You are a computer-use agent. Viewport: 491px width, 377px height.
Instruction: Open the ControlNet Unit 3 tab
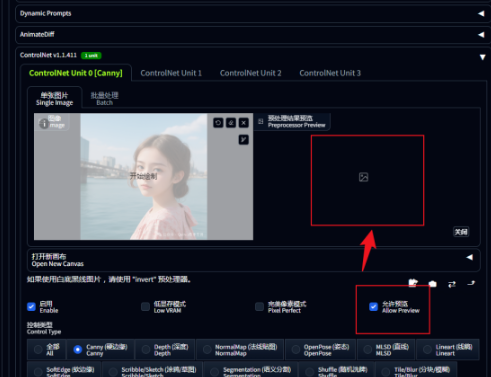coord(330,73)
